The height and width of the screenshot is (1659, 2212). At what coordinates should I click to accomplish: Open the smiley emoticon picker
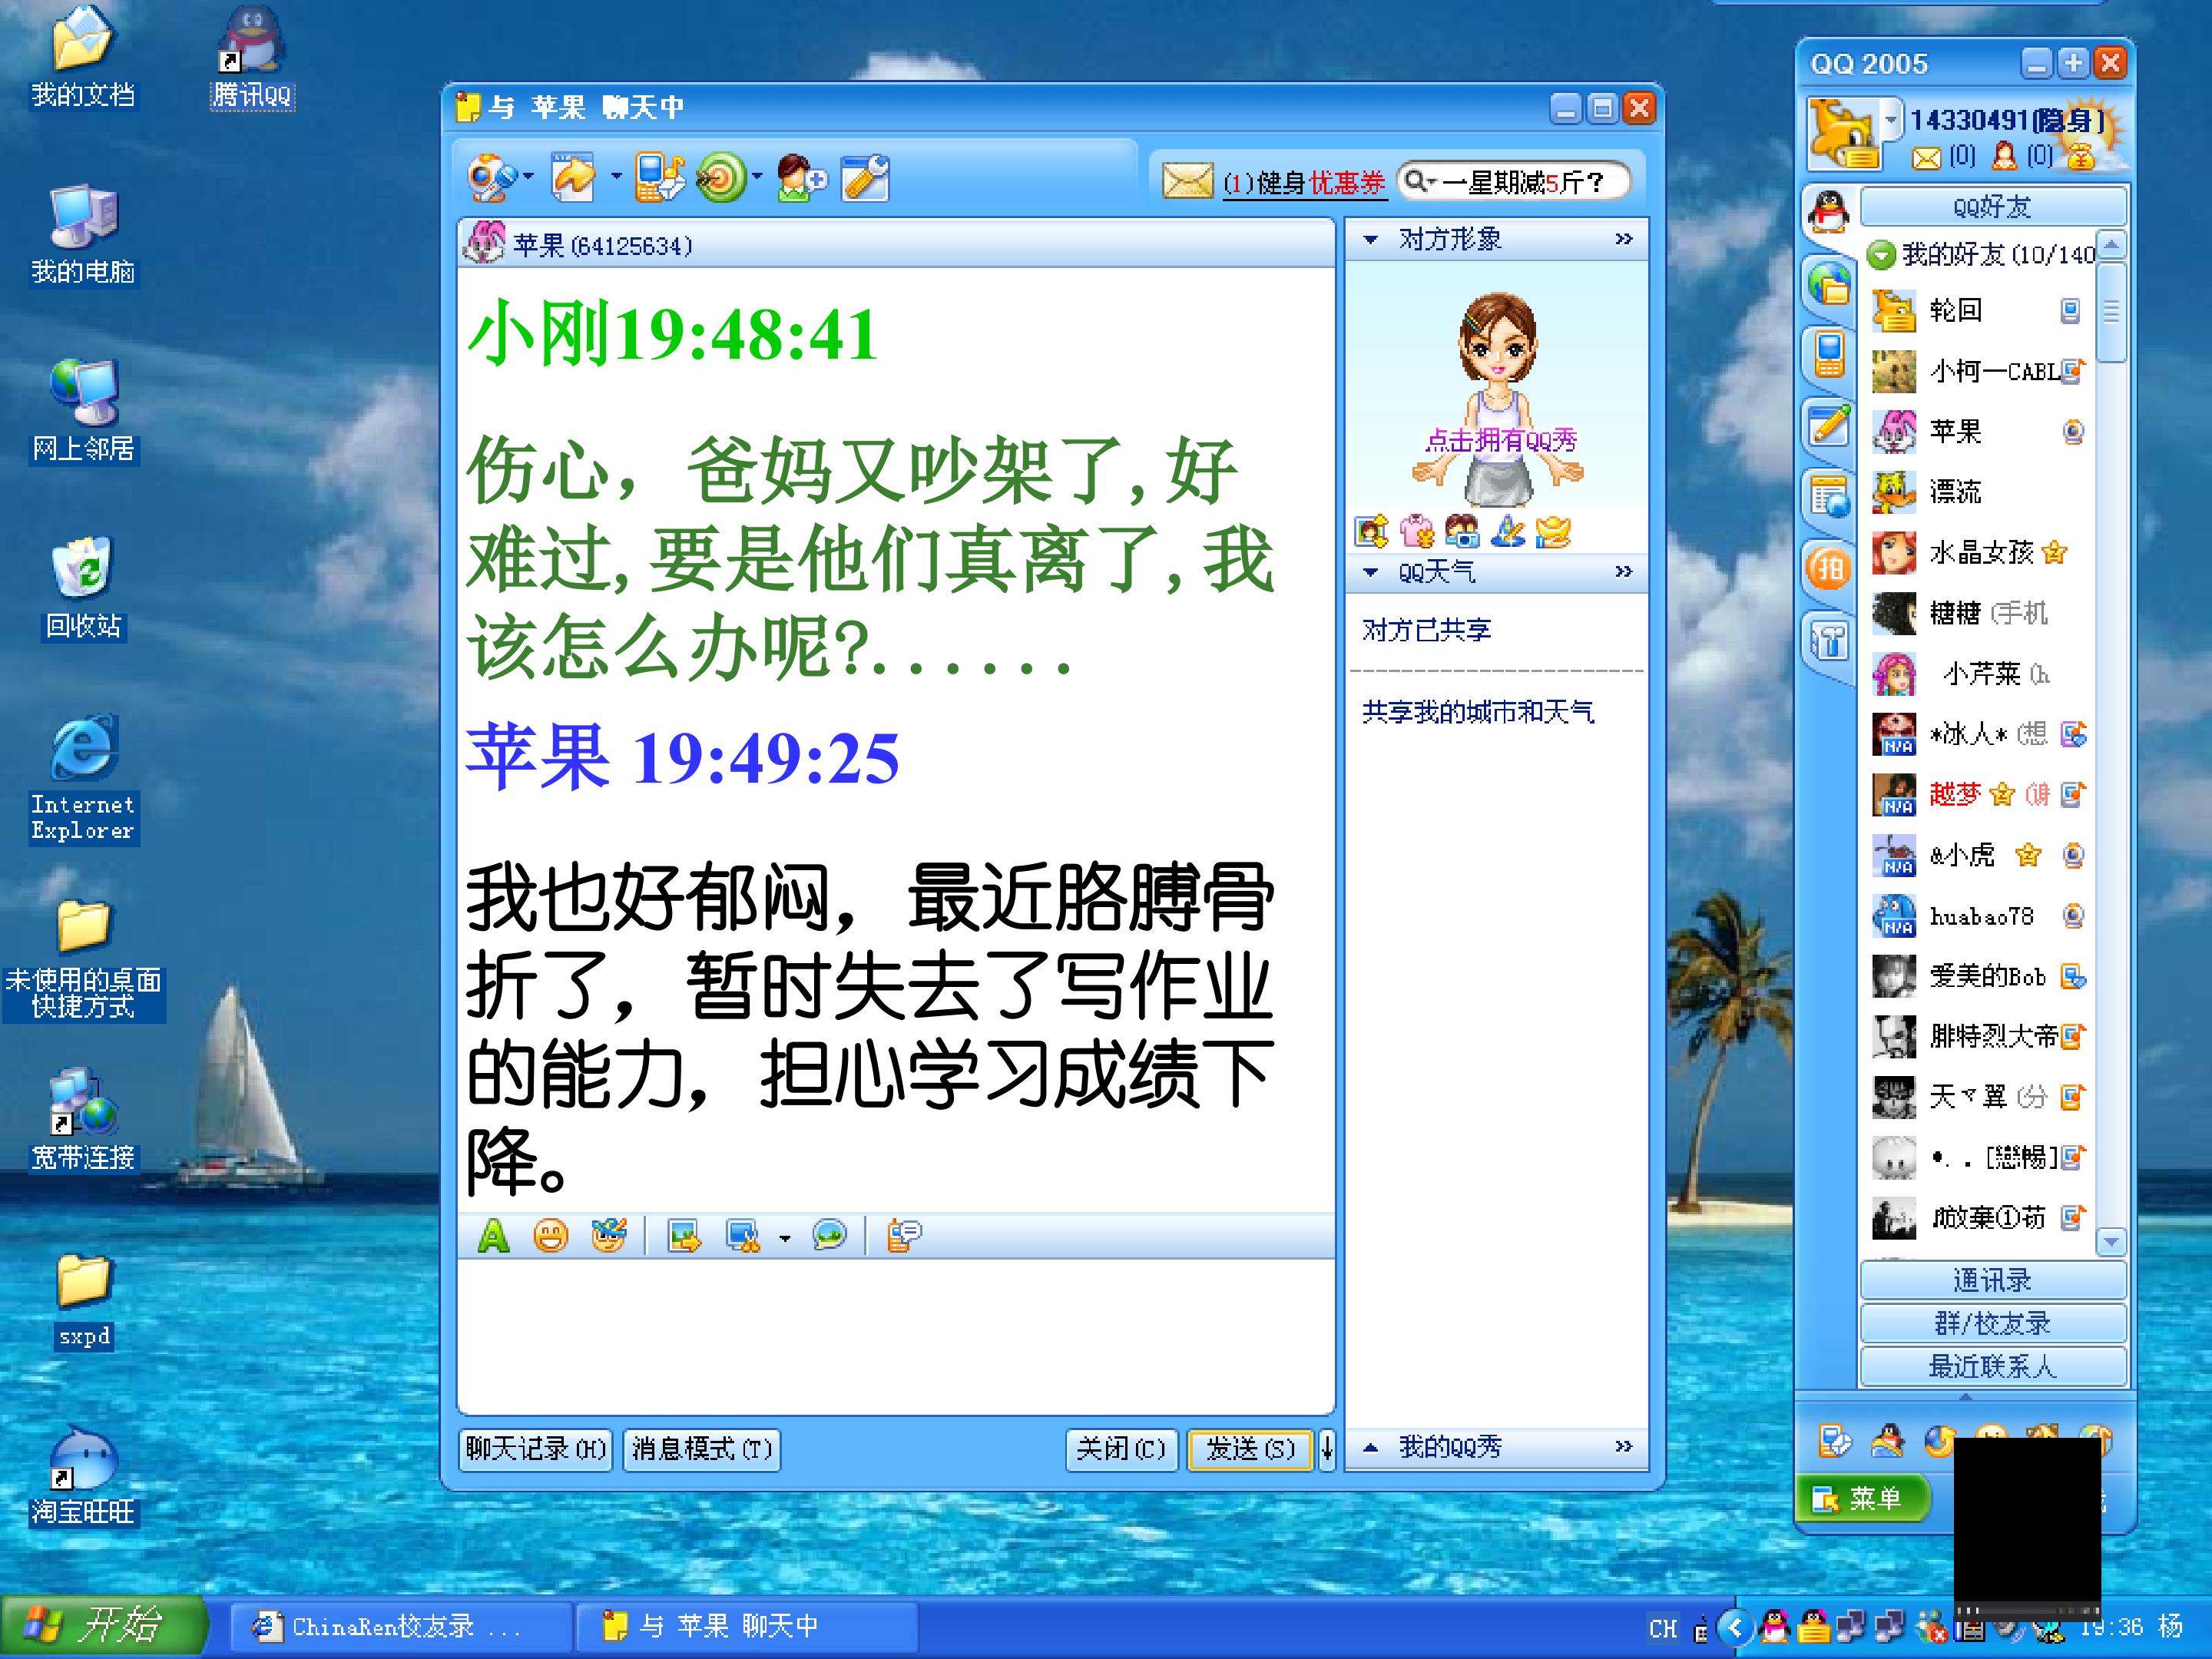click(x=551, y=1236)
